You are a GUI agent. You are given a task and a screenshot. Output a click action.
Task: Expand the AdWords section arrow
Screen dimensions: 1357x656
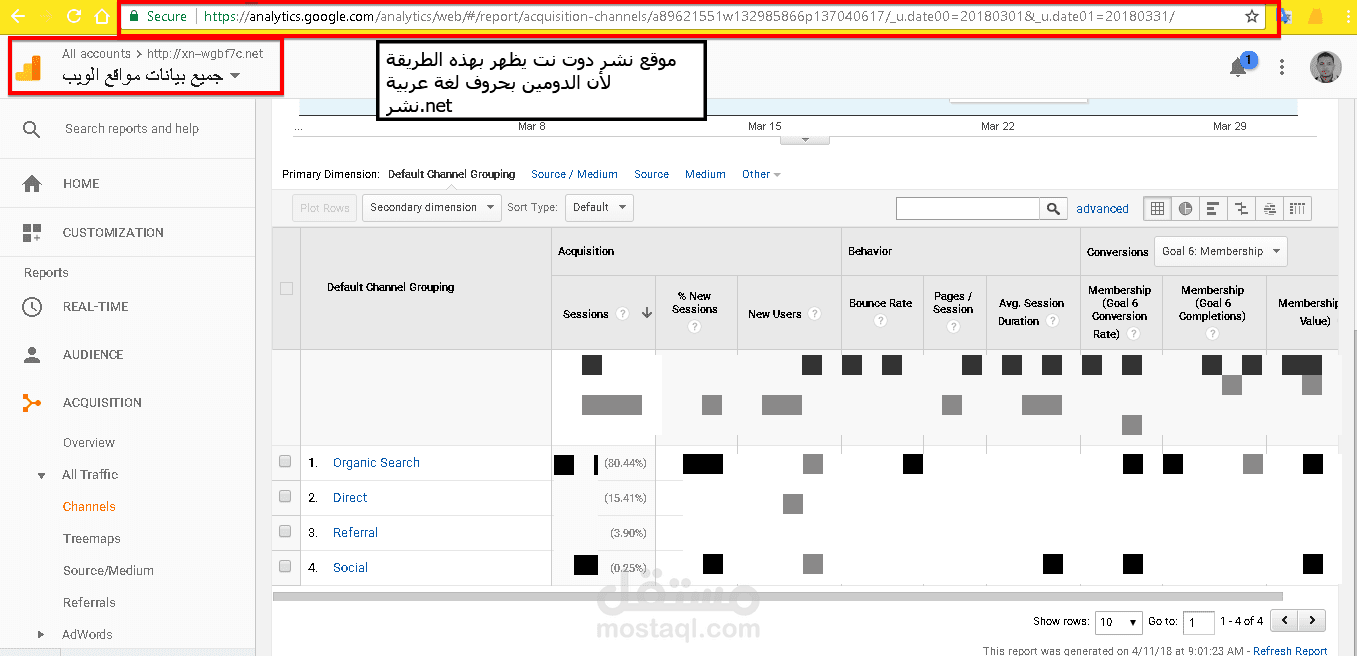41,634
